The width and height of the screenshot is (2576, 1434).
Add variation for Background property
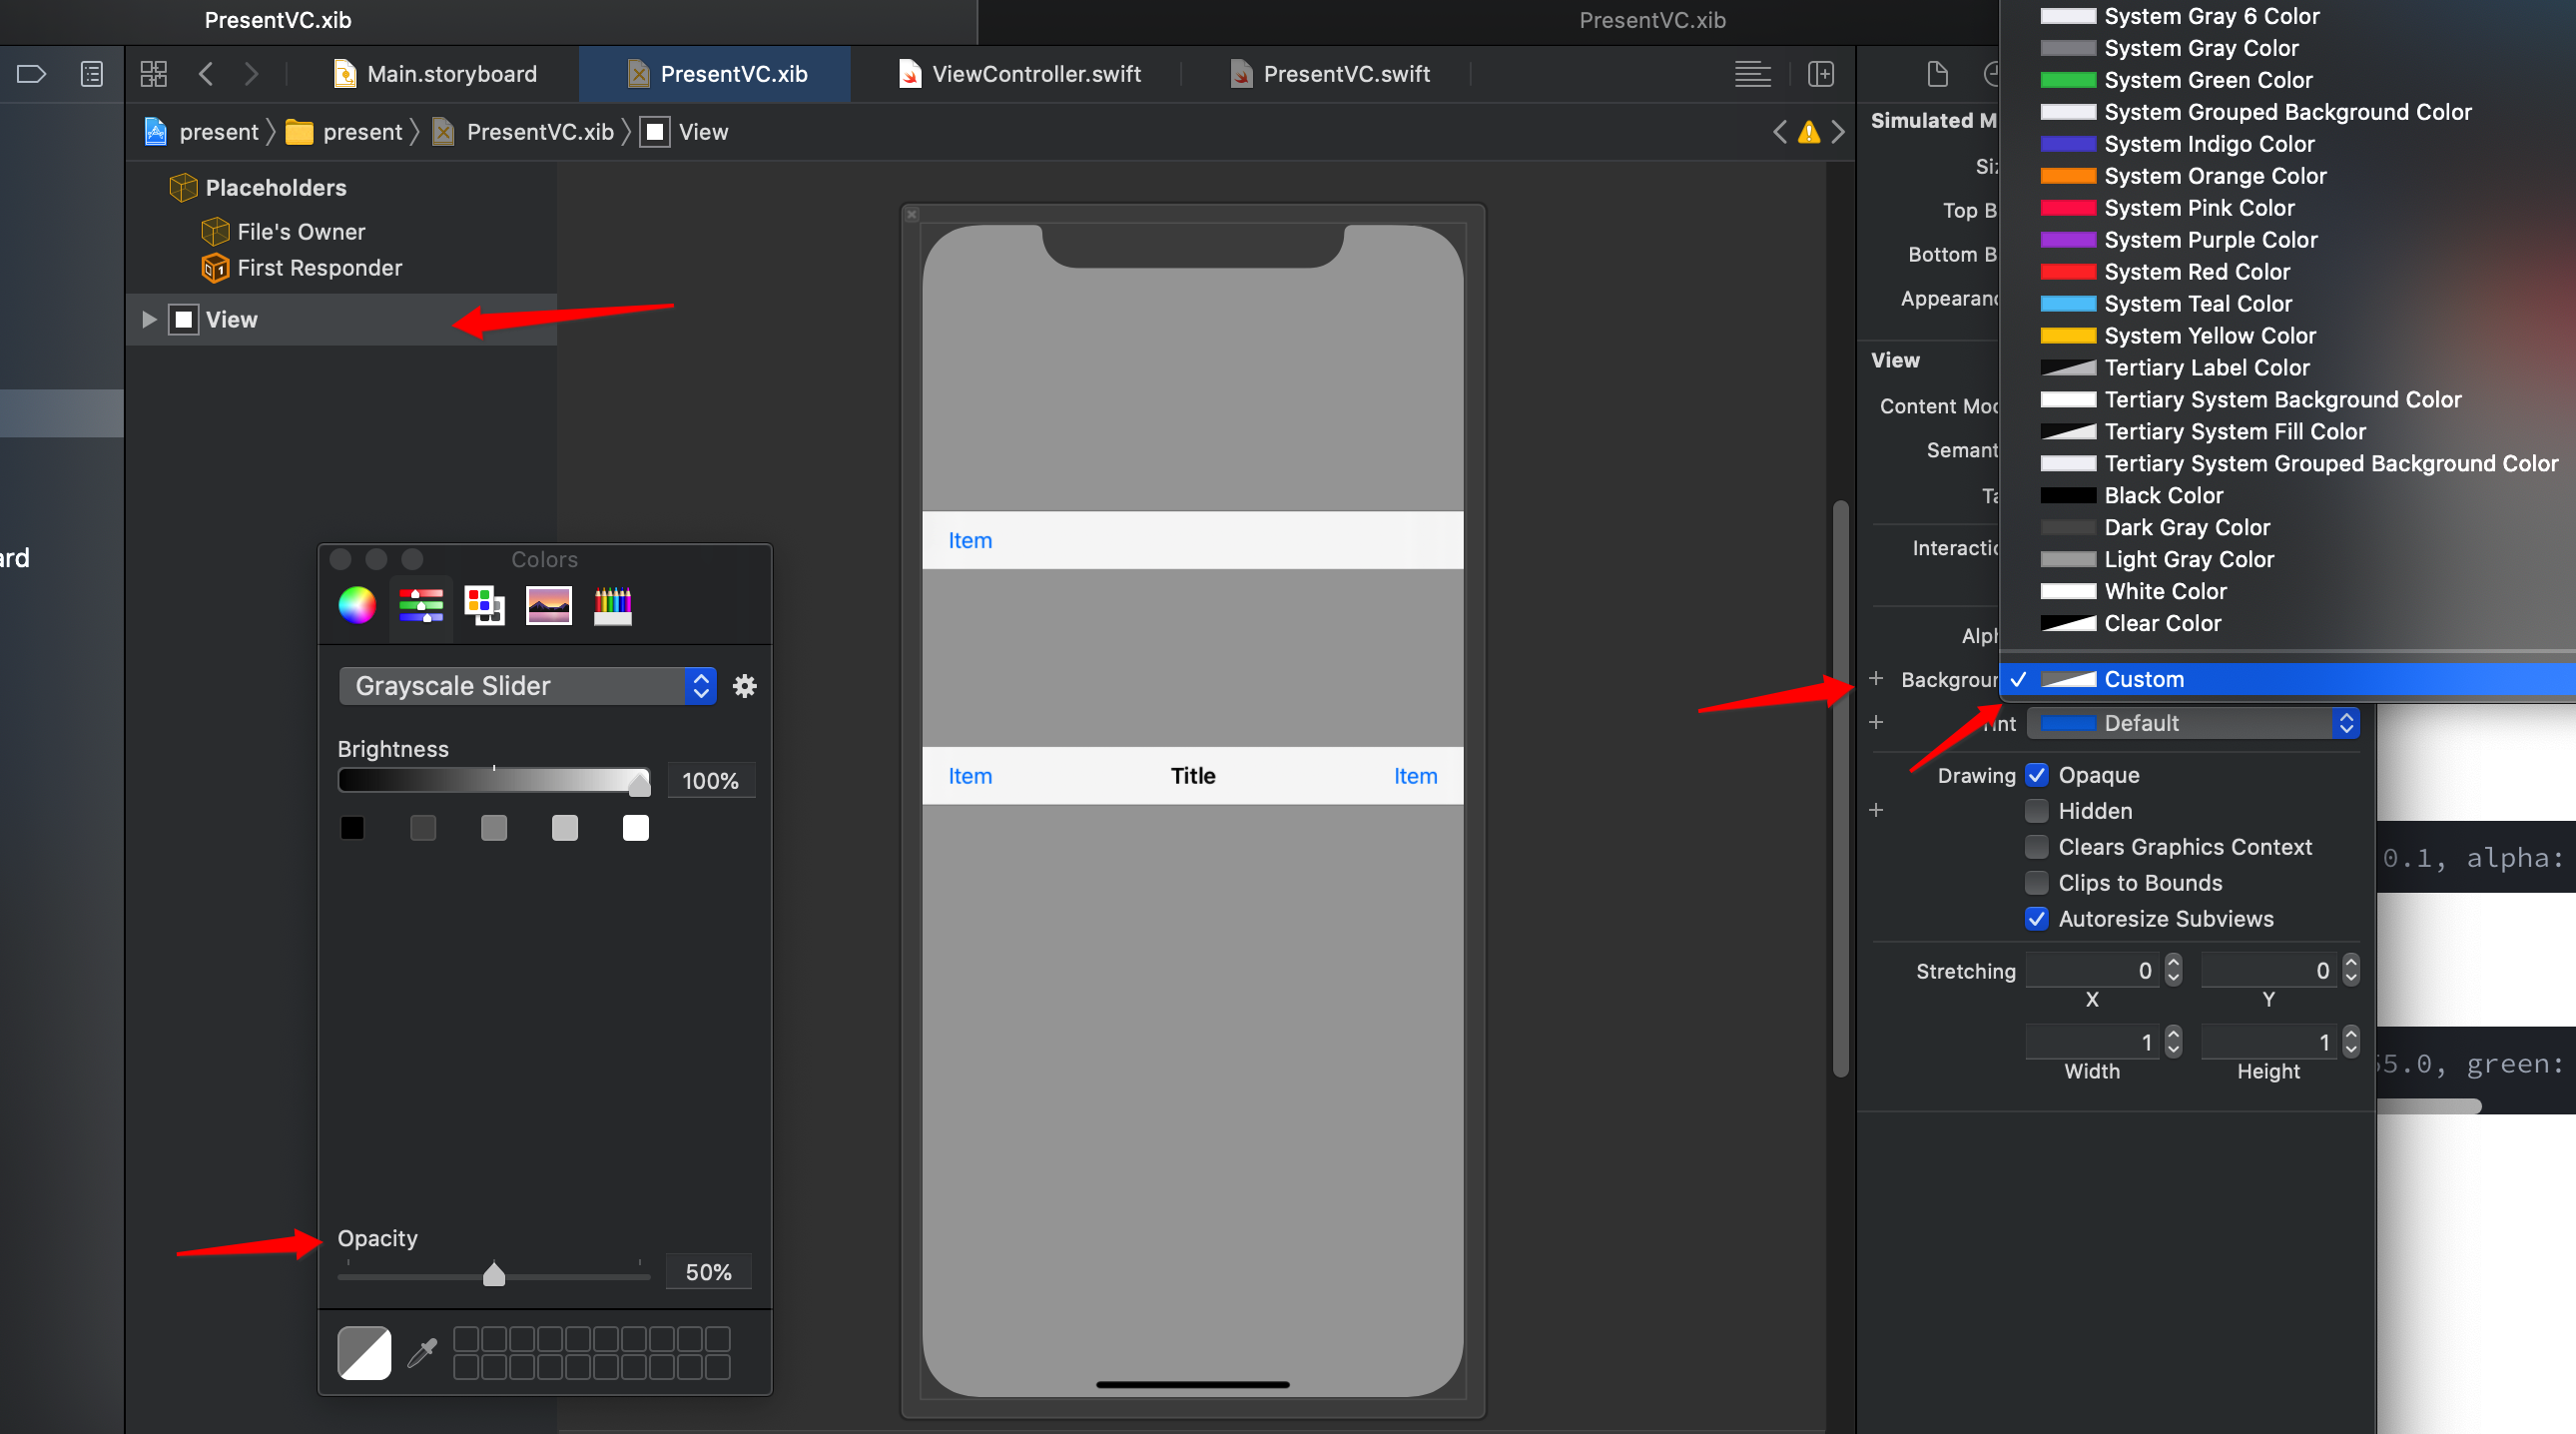[x=1876, y=679]
